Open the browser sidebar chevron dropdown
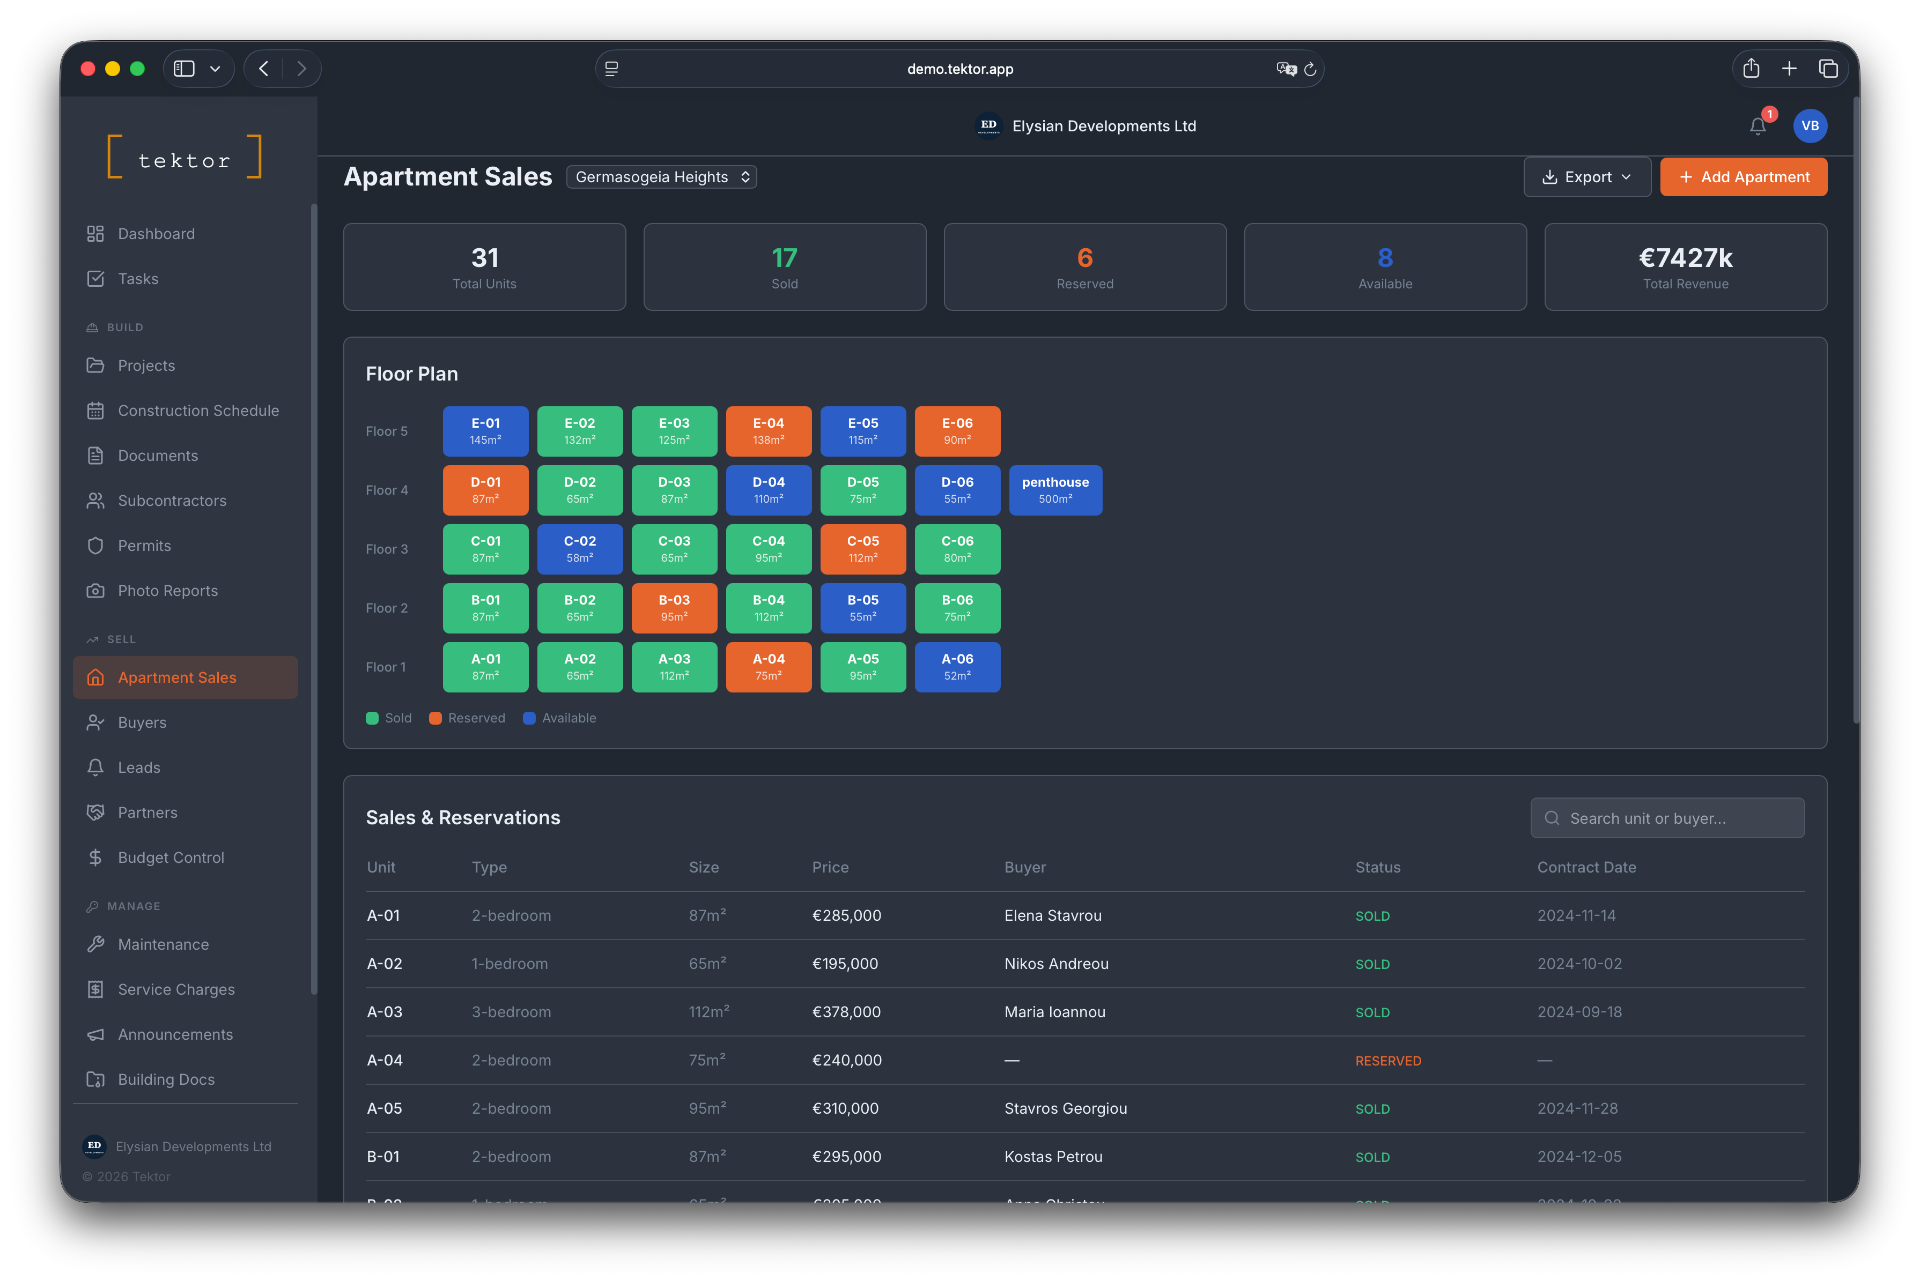1920x1282 pixels. 216,68
